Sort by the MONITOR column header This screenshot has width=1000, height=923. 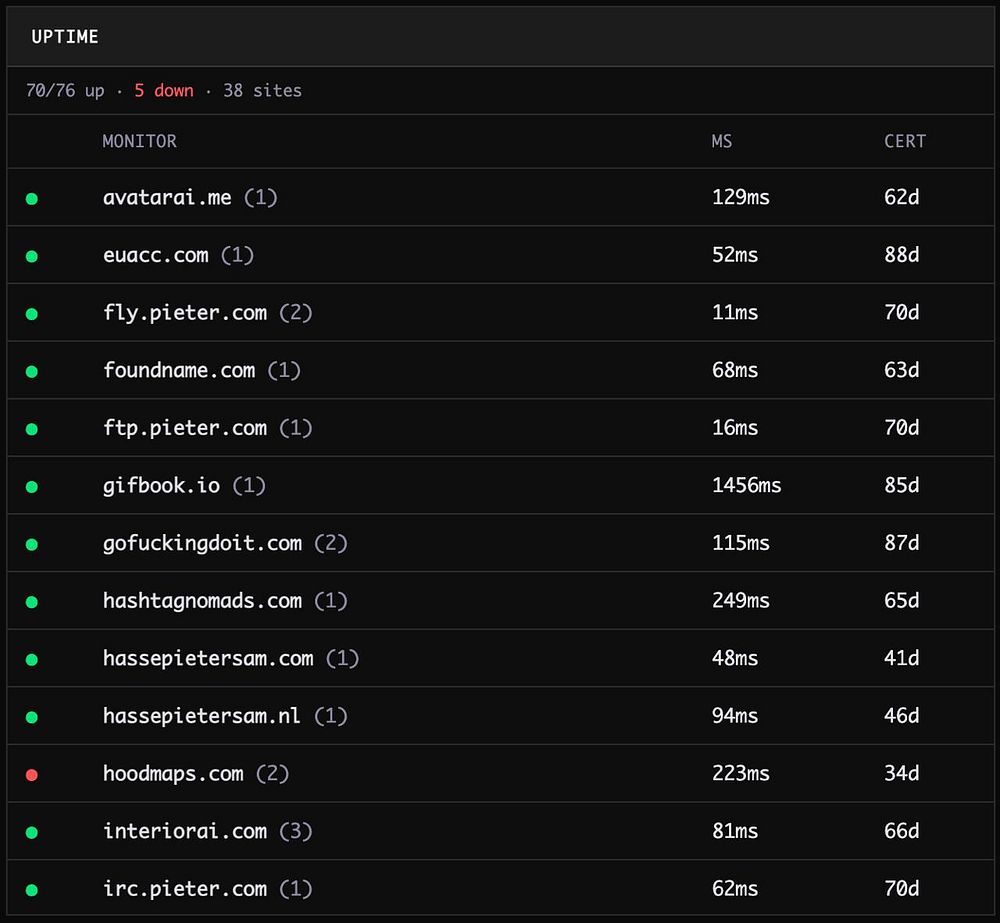139,141
